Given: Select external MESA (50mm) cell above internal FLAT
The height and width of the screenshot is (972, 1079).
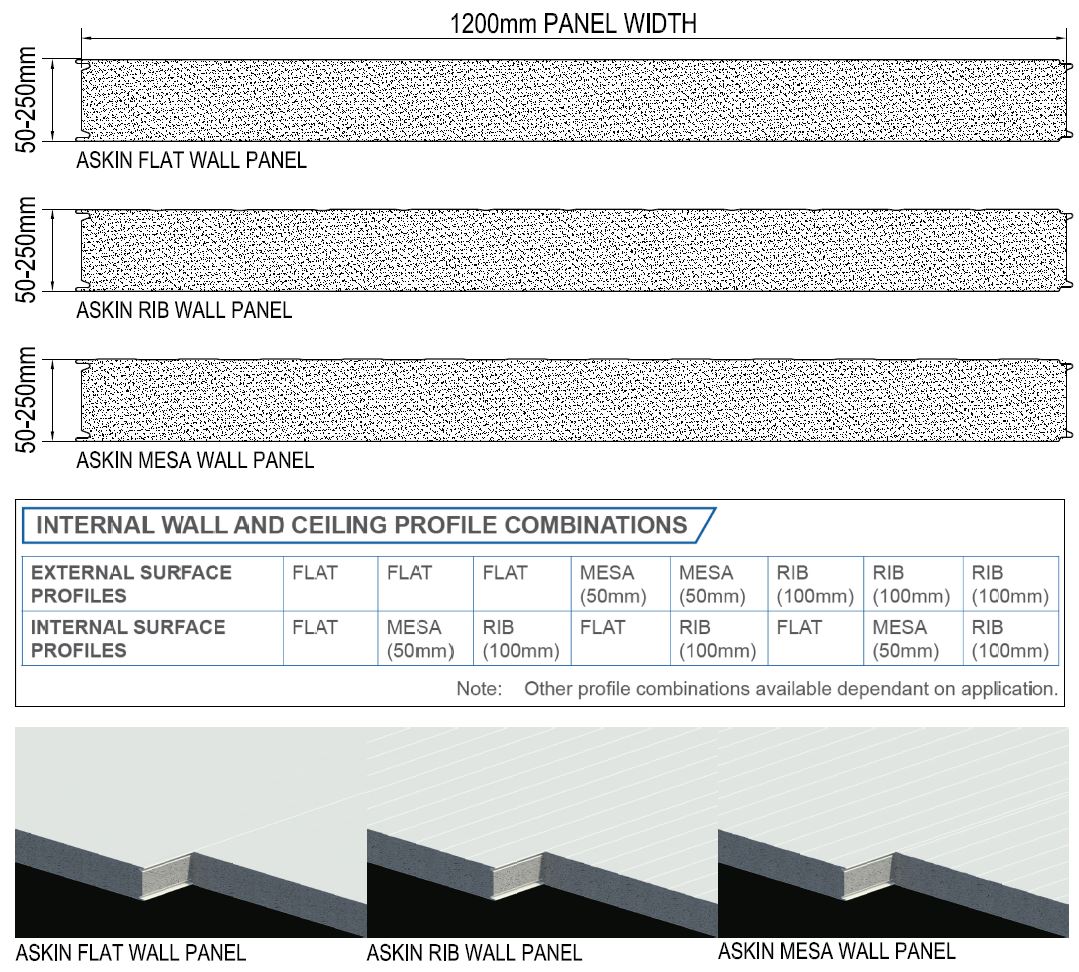Looking at the screenshot, I should pos(620,584).
